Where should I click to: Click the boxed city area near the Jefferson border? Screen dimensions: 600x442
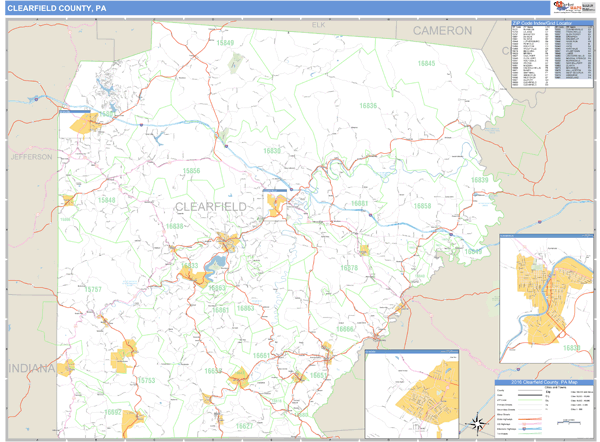pyautogui.click(x=75, y=124)
